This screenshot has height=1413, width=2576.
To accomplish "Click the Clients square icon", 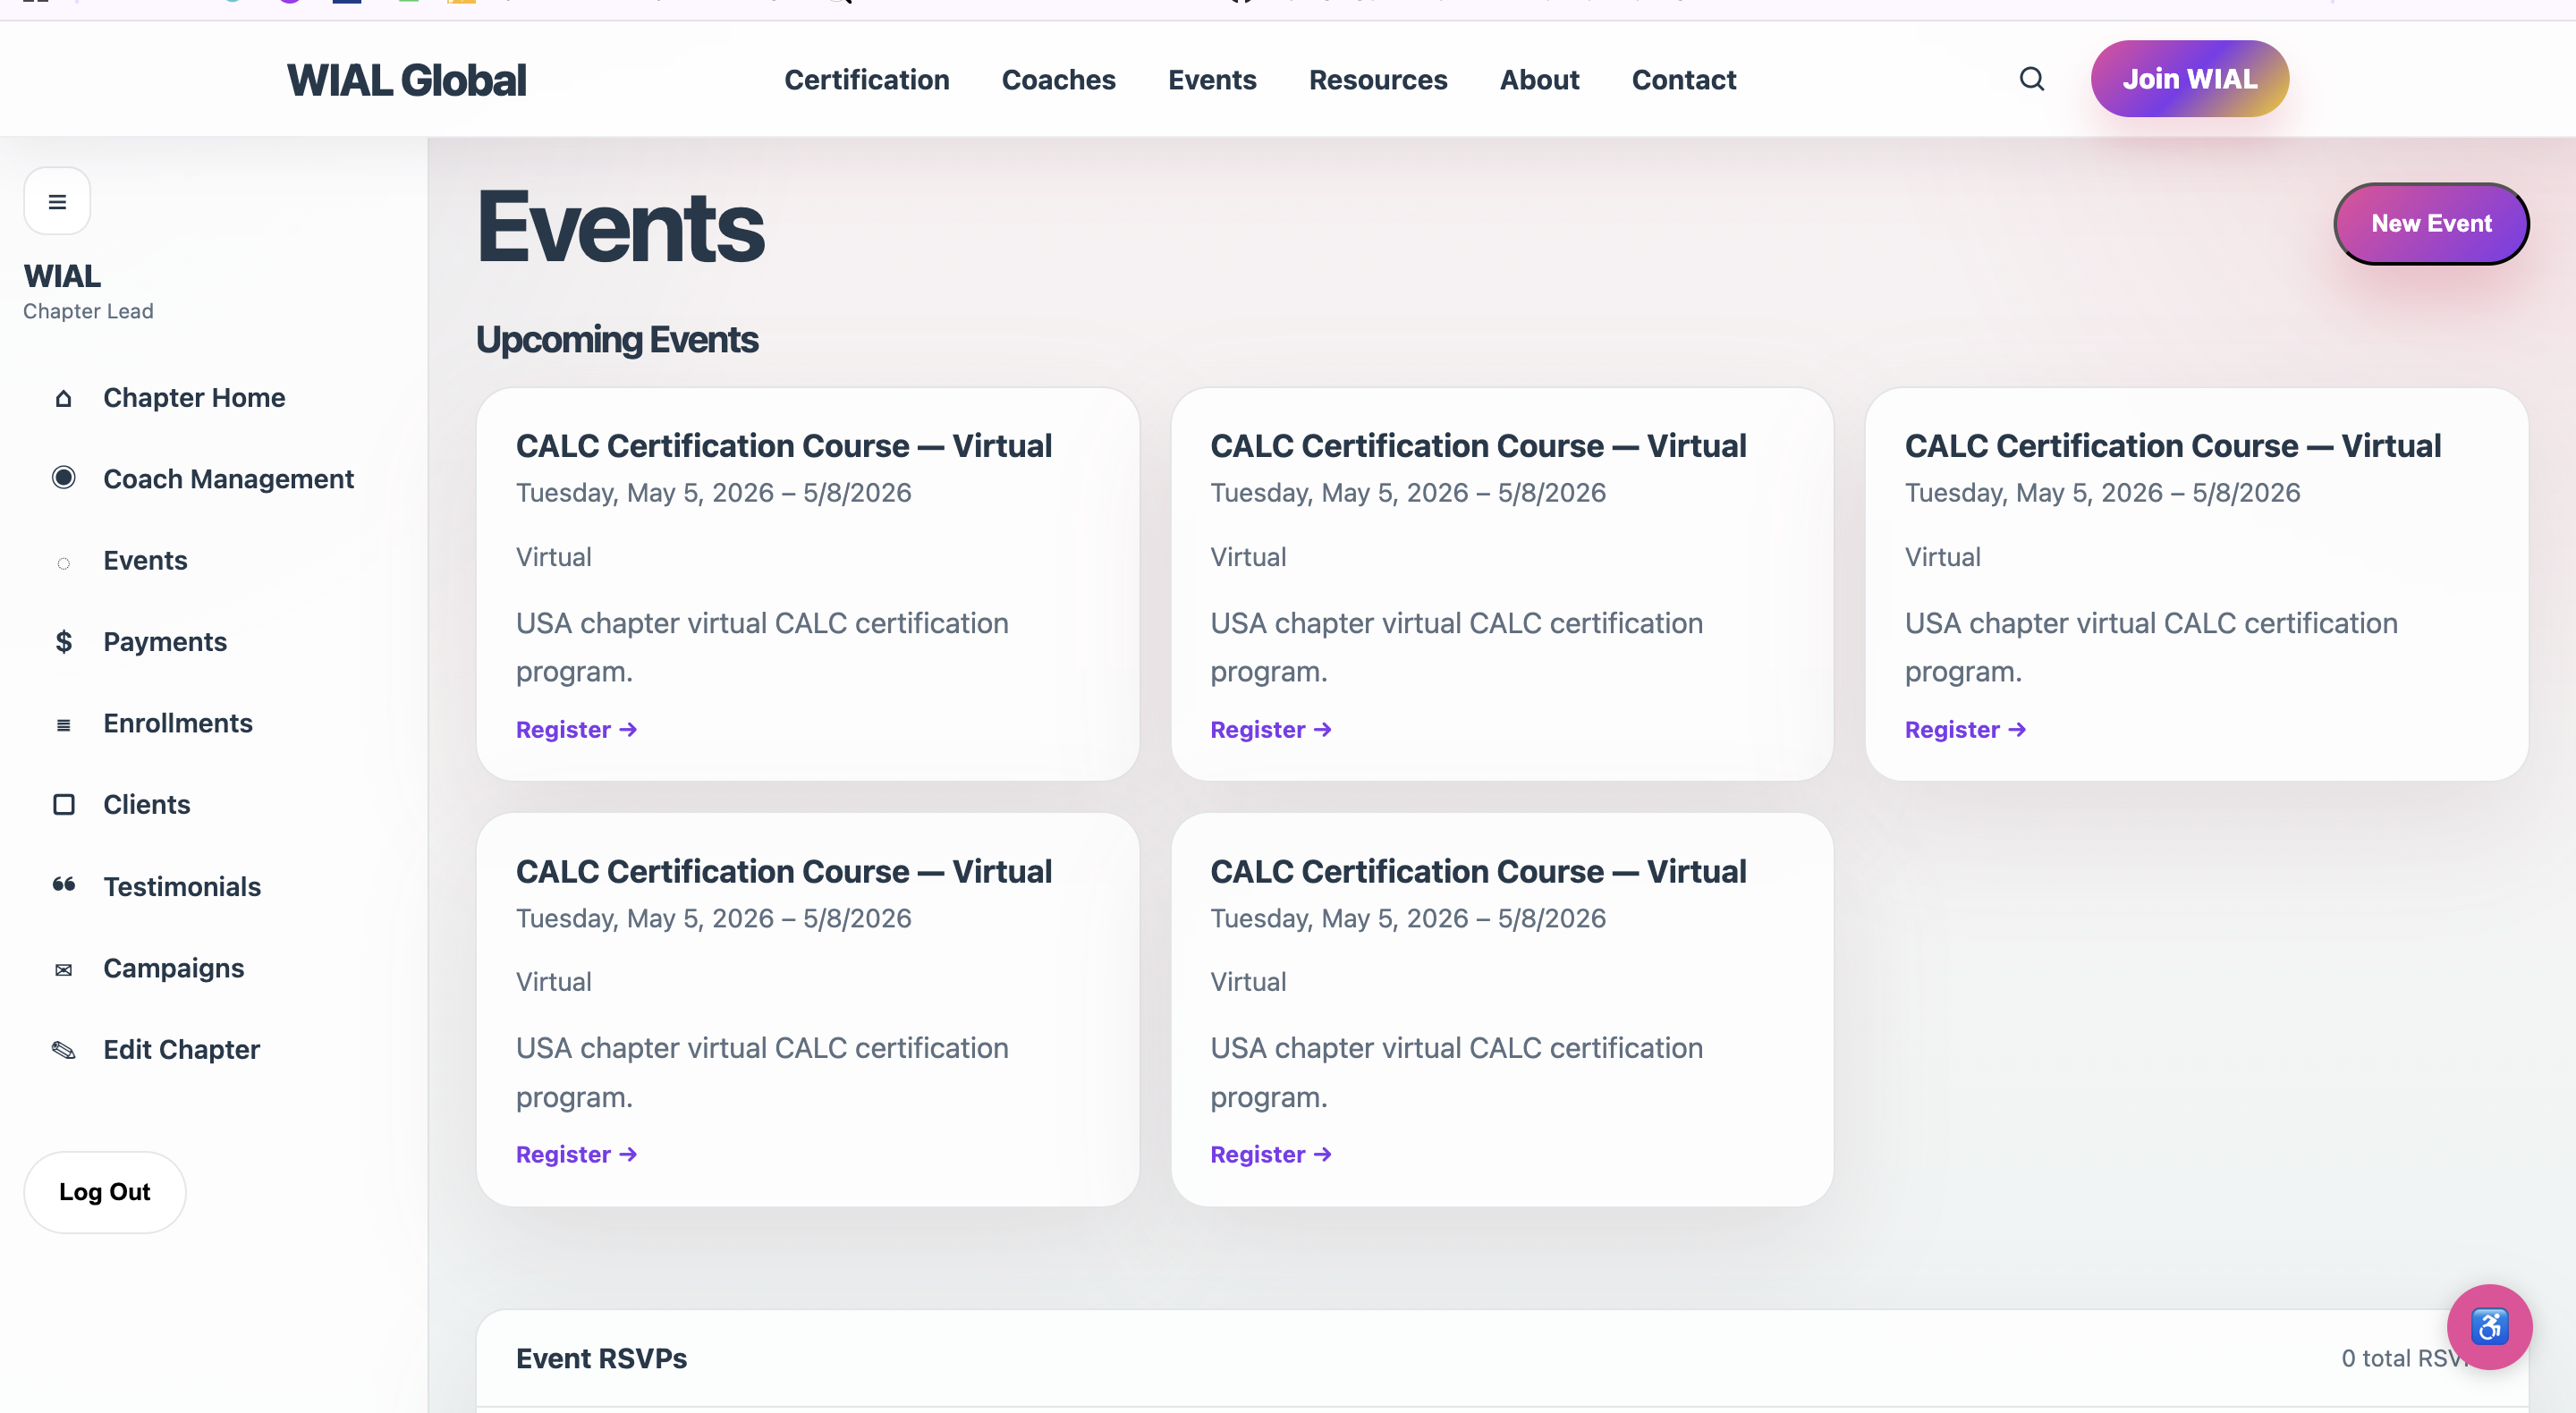I will (63, 804).
